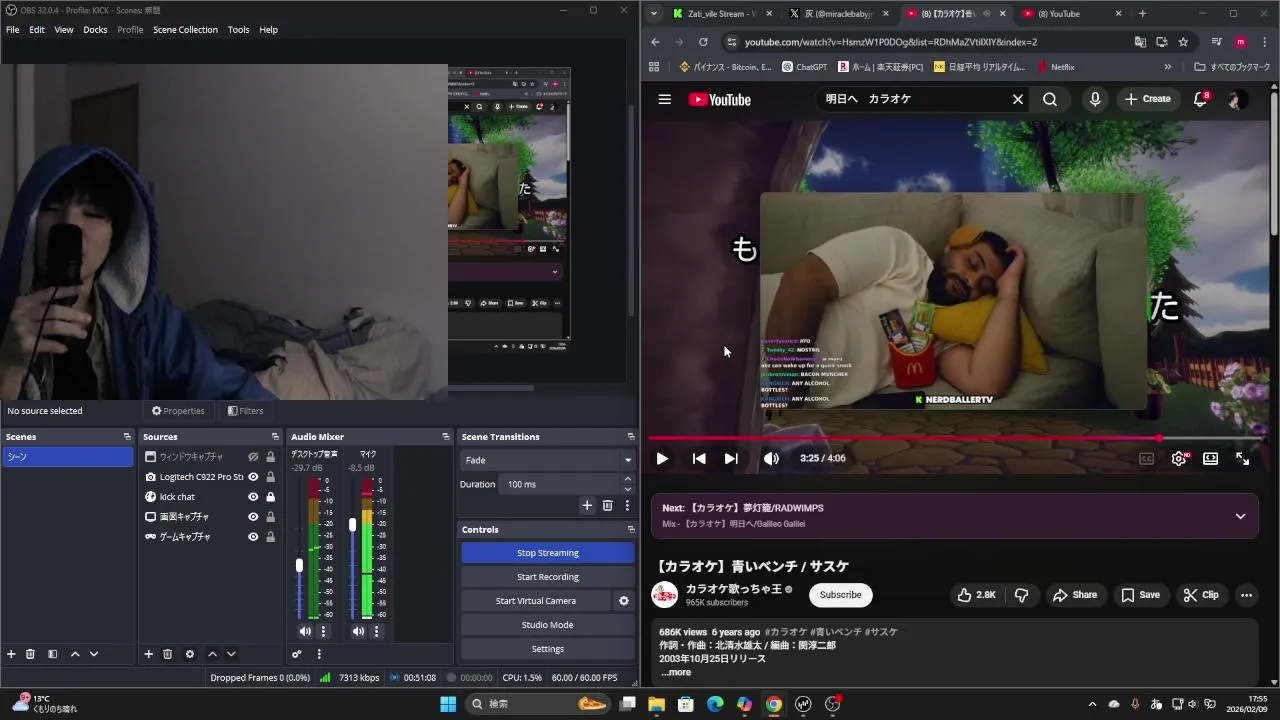The height and width of the screenshot is (720, 1280).
Task: Reload the Chrome page
Action: pyautogui.click(x=703, y=42)
